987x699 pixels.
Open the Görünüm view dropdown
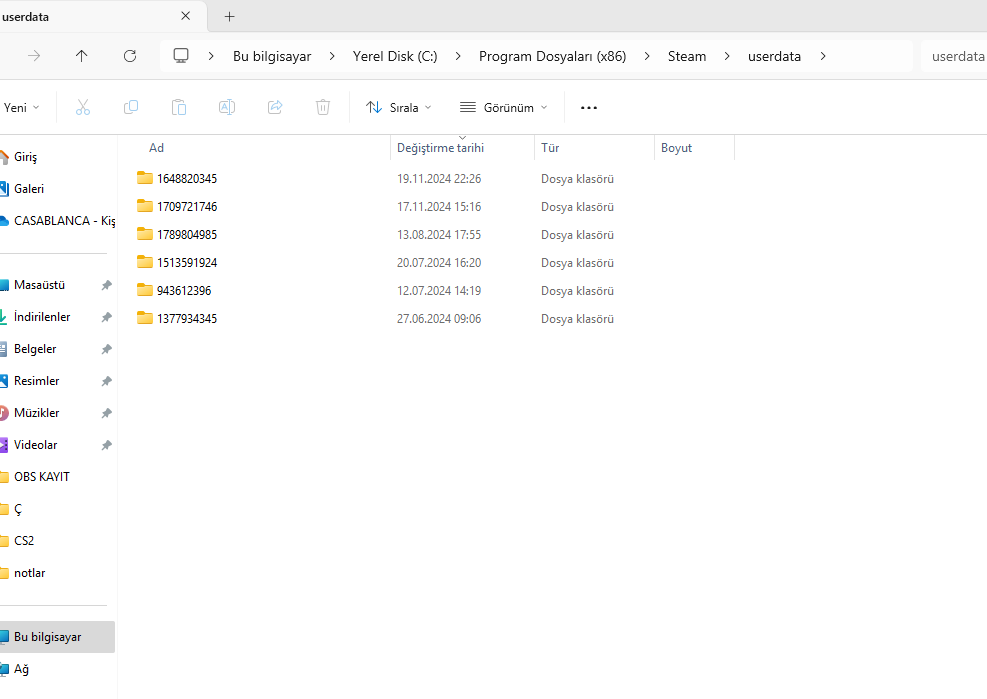(504, 108)
